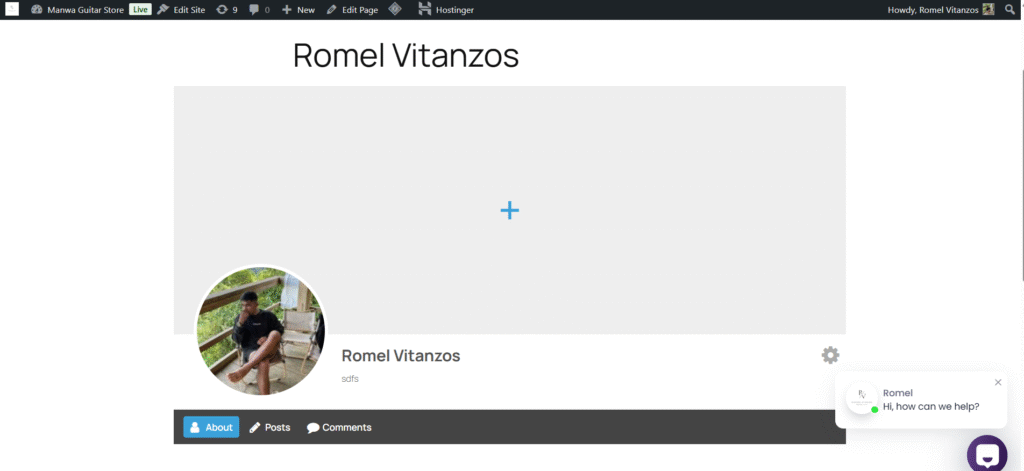
Task: Switch to the Posts tab
Action: [x=270, y=427]
